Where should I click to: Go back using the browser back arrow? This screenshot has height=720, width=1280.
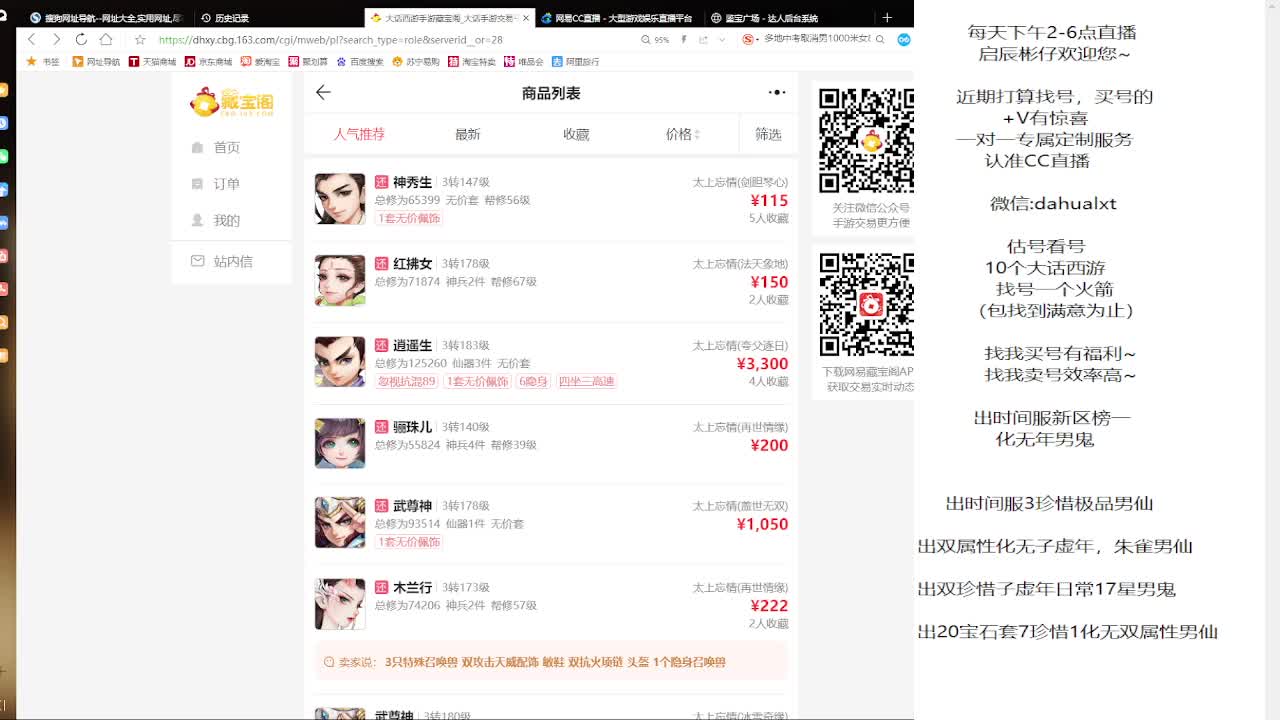(32, 39)
